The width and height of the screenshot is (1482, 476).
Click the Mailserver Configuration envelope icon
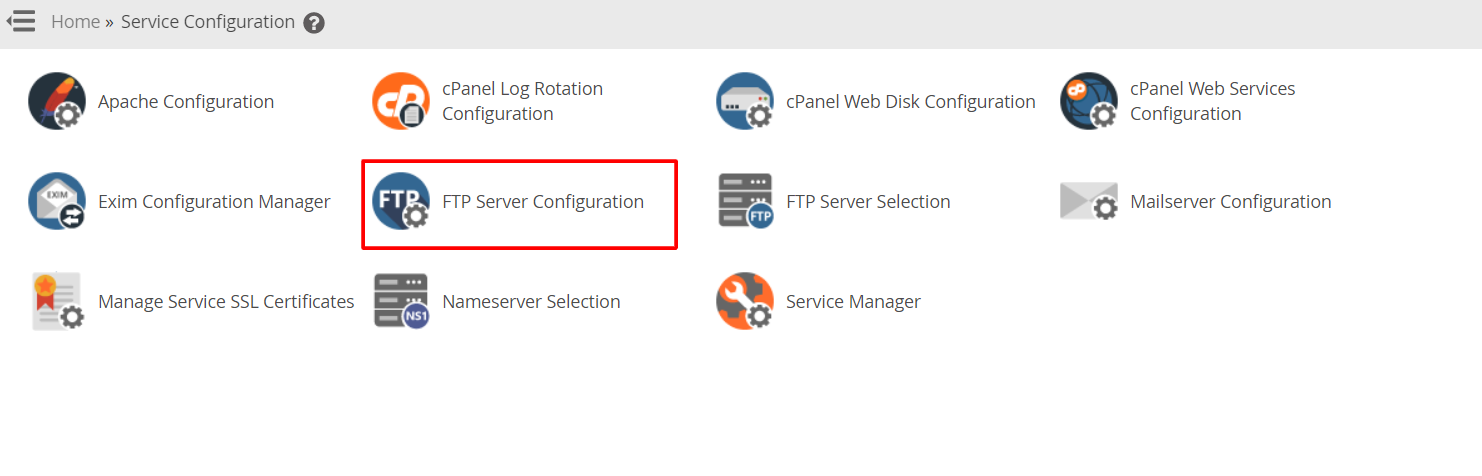(x=1089, y=201)
